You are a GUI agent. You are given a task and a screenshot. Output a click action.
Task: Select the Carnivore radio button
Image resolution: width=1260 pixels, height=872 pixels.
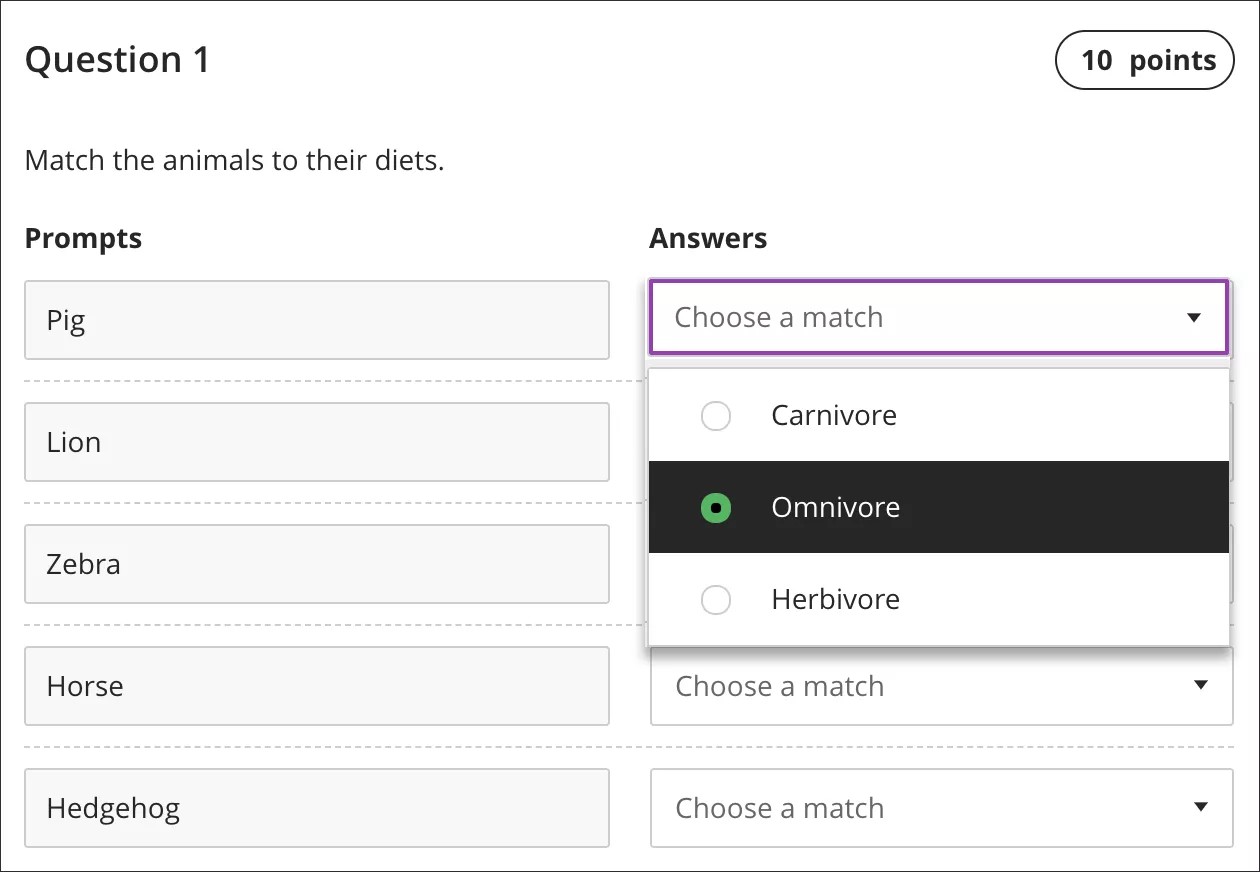point(716,415)
